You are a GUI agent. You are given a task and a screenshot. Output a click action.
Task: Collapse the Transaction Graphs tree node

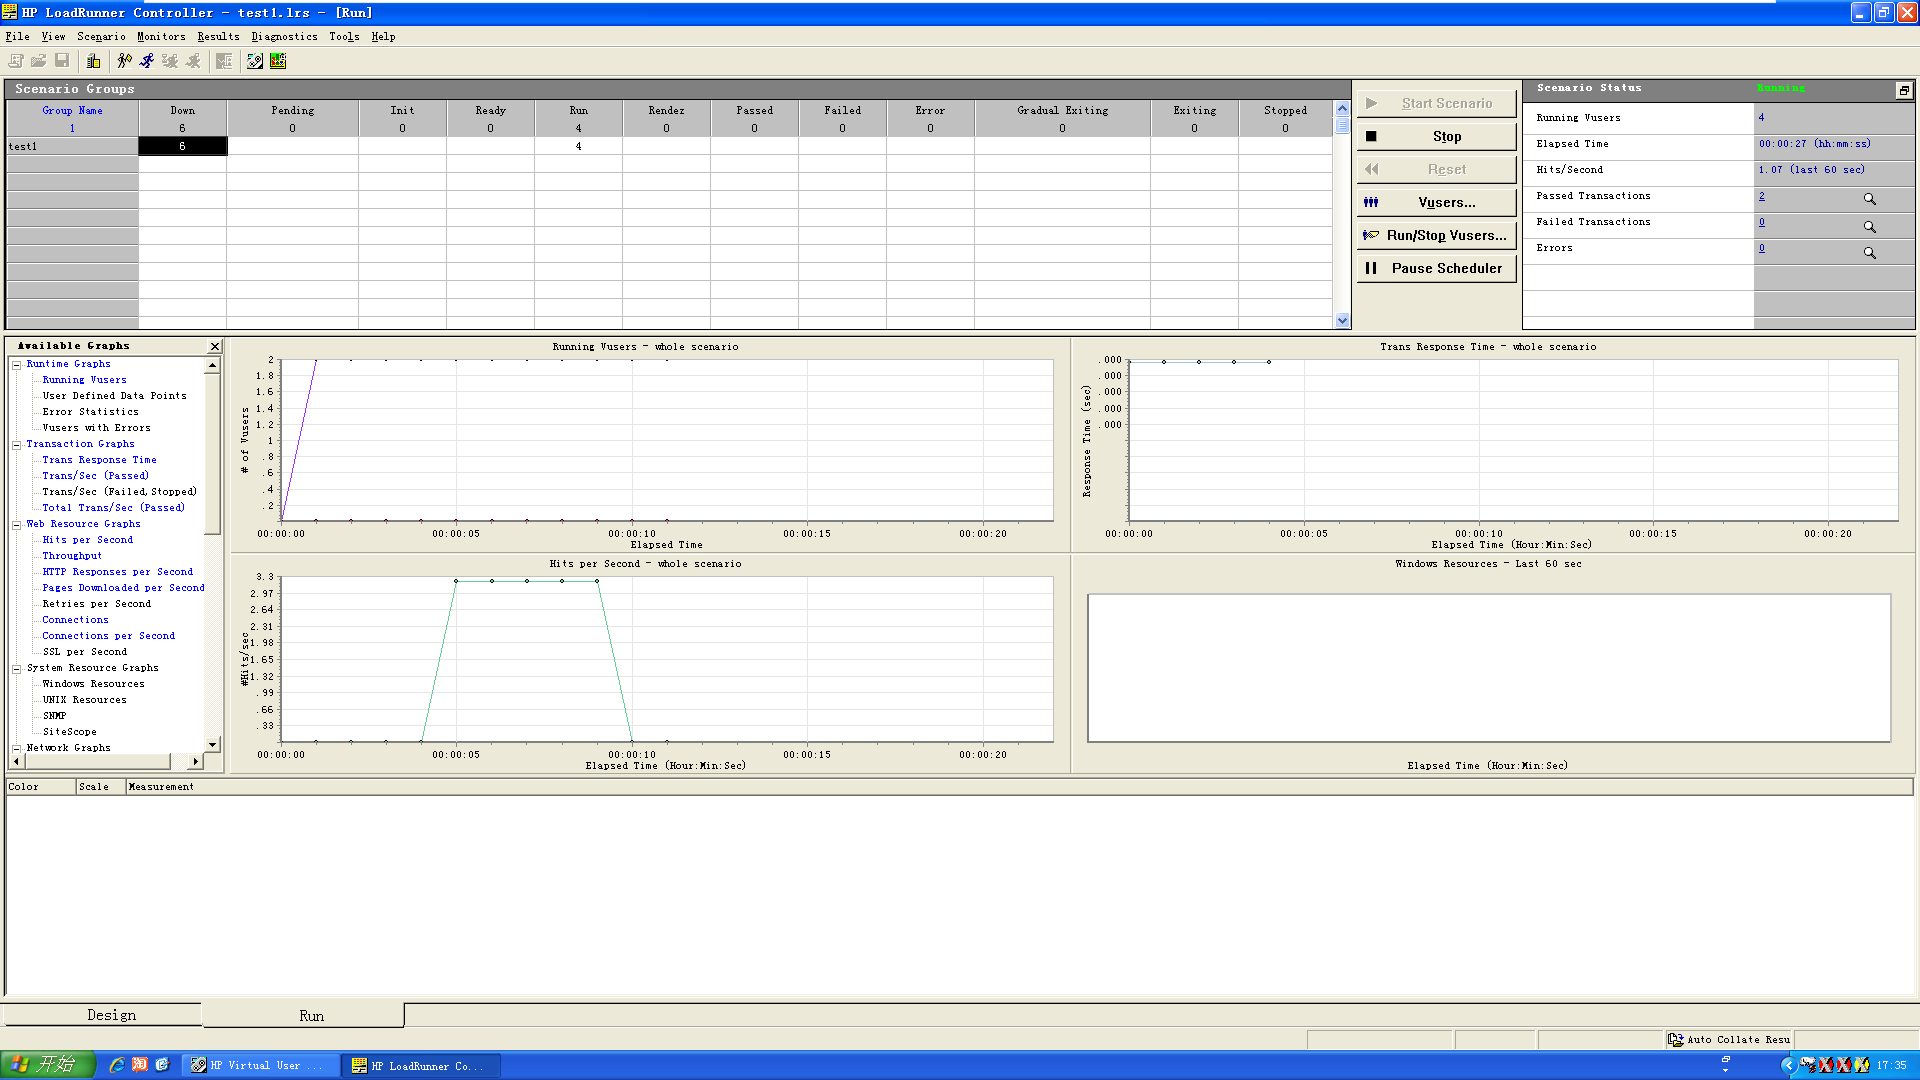point(17,445)
